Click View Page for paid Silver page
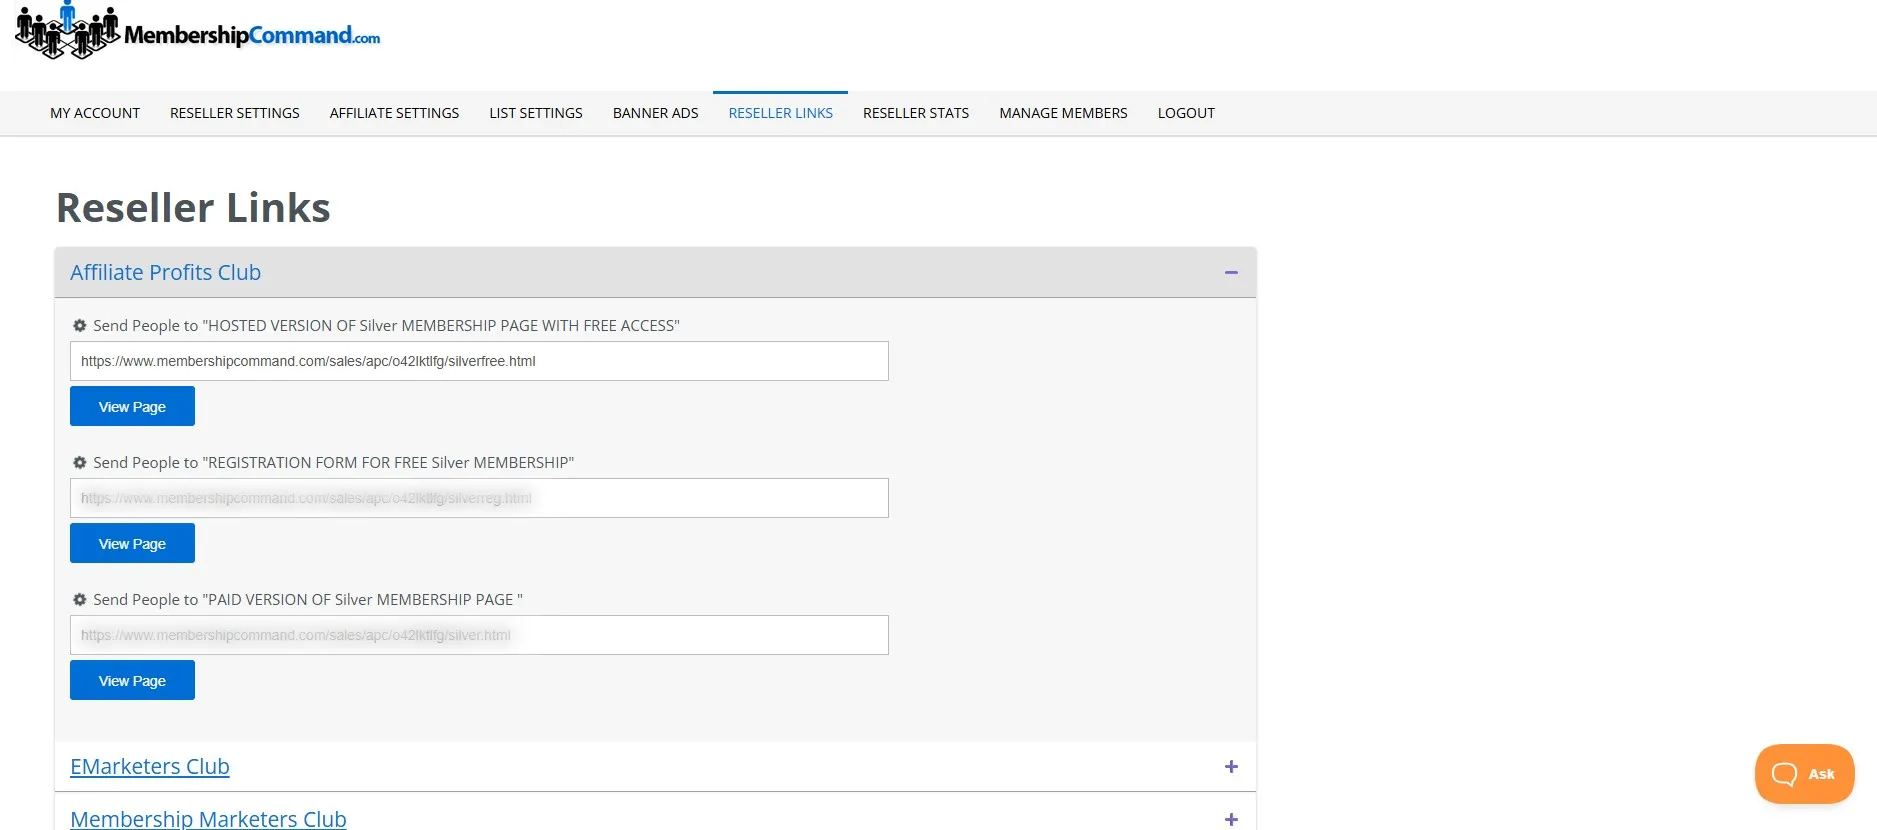The height and width of the screenshot is (830, 1877). pyautogui.click(x=132, y=680)
